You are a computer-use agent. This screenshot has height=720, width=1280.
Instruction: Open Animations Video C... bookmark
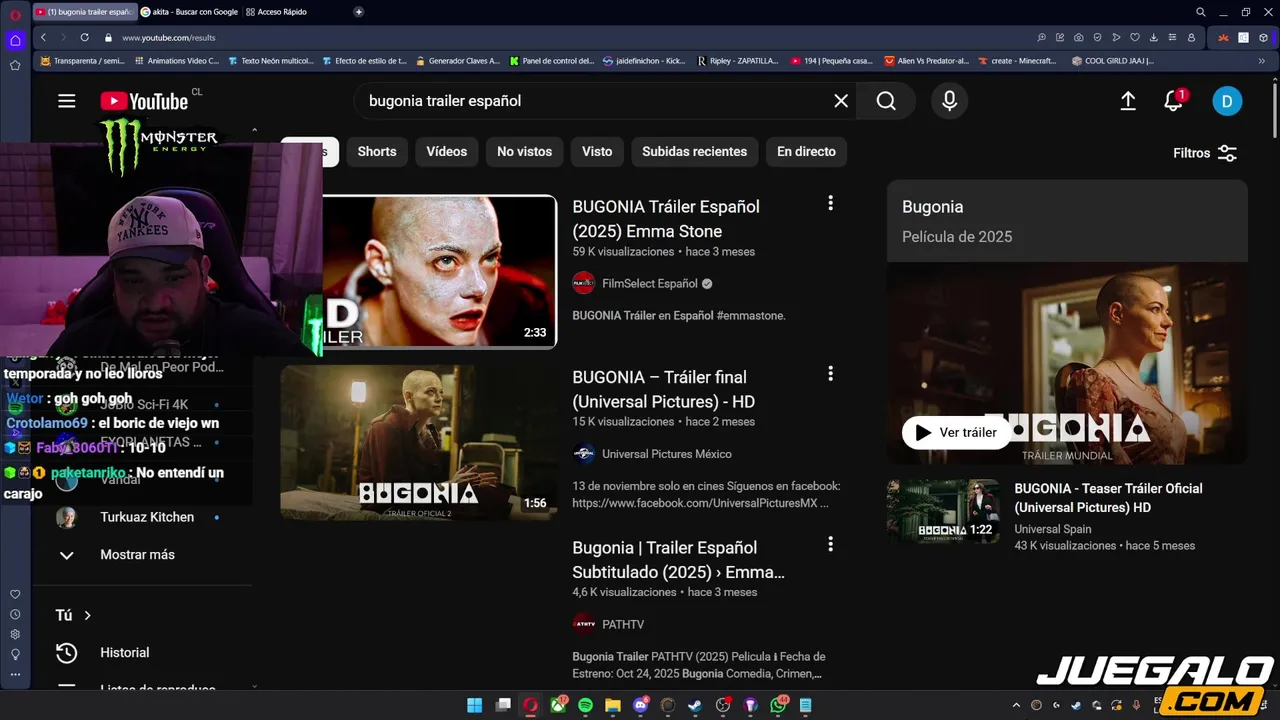click(176, 61)
